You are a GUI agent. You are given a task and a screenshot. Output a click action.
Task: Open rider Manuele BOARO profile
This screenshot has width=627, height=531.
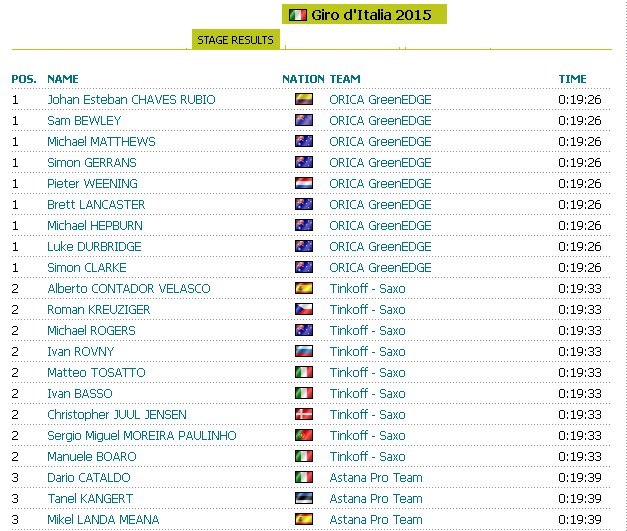92,456
